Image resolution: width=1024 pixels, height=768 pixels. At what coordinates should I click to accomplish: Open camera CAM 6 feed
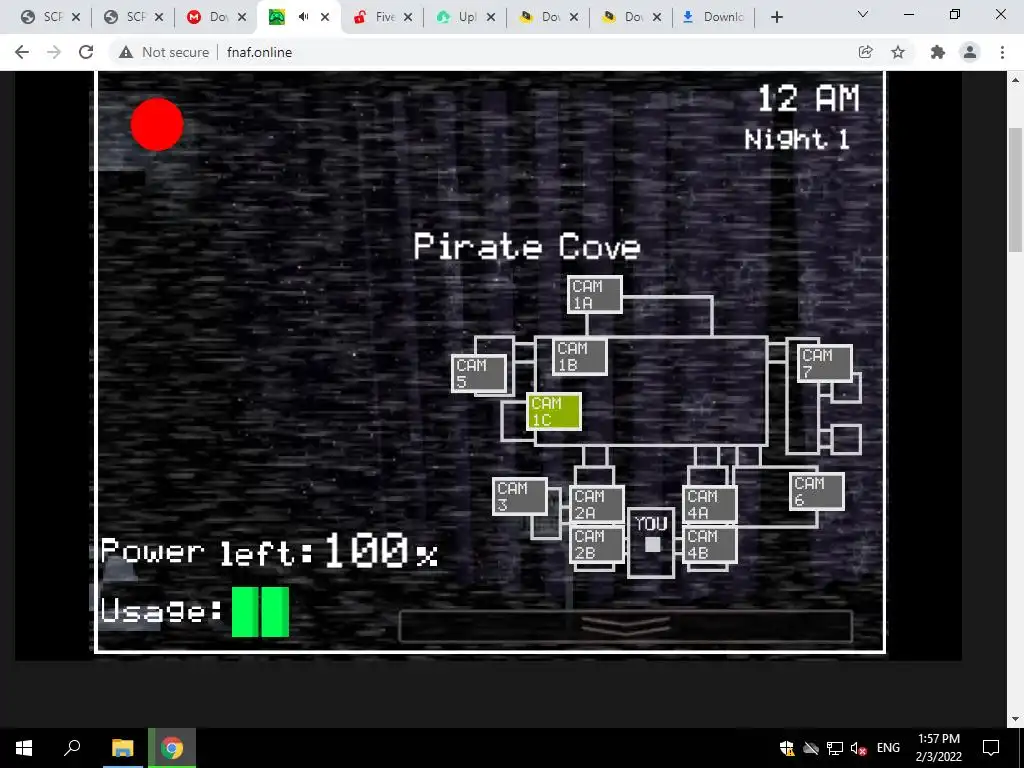point(816,491)
